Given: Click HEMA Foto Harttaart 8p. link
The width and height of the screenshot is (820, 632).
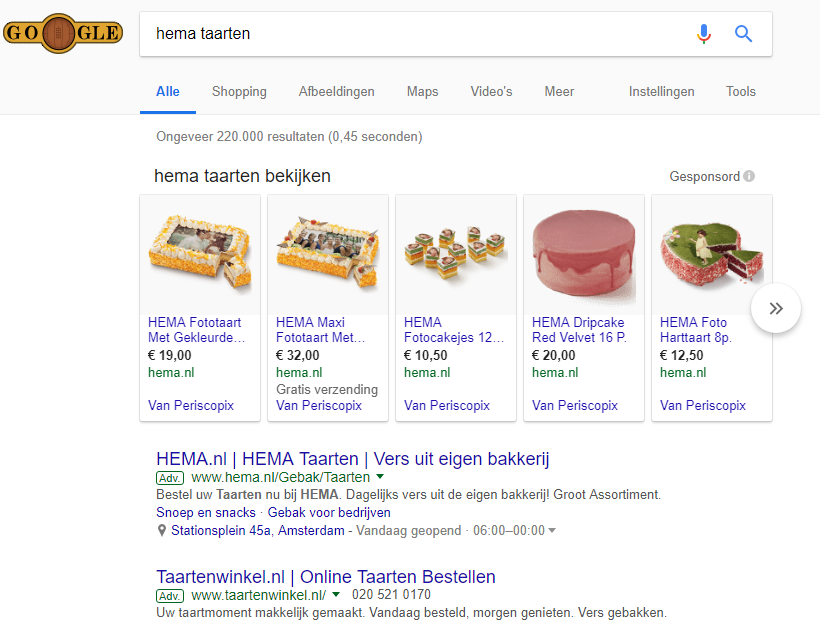Looking at the screenshot, I should click(696, 330).
